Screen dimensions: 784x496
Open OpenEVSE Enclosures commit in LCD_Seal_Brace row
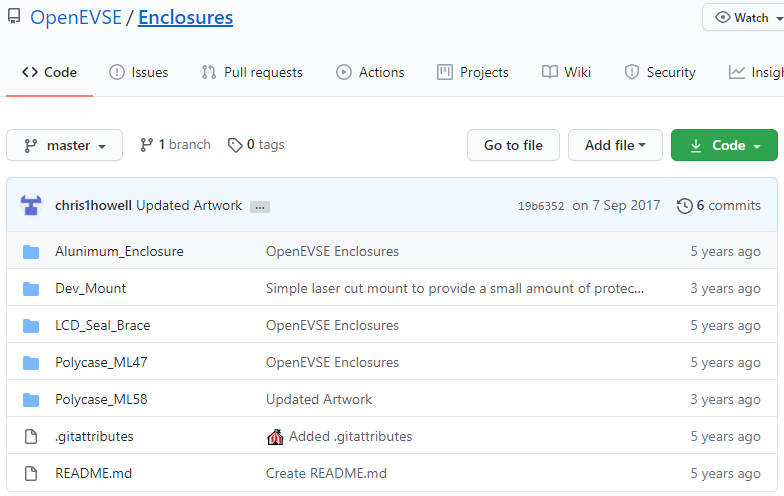pyautogui.click(x=332, y=325)
